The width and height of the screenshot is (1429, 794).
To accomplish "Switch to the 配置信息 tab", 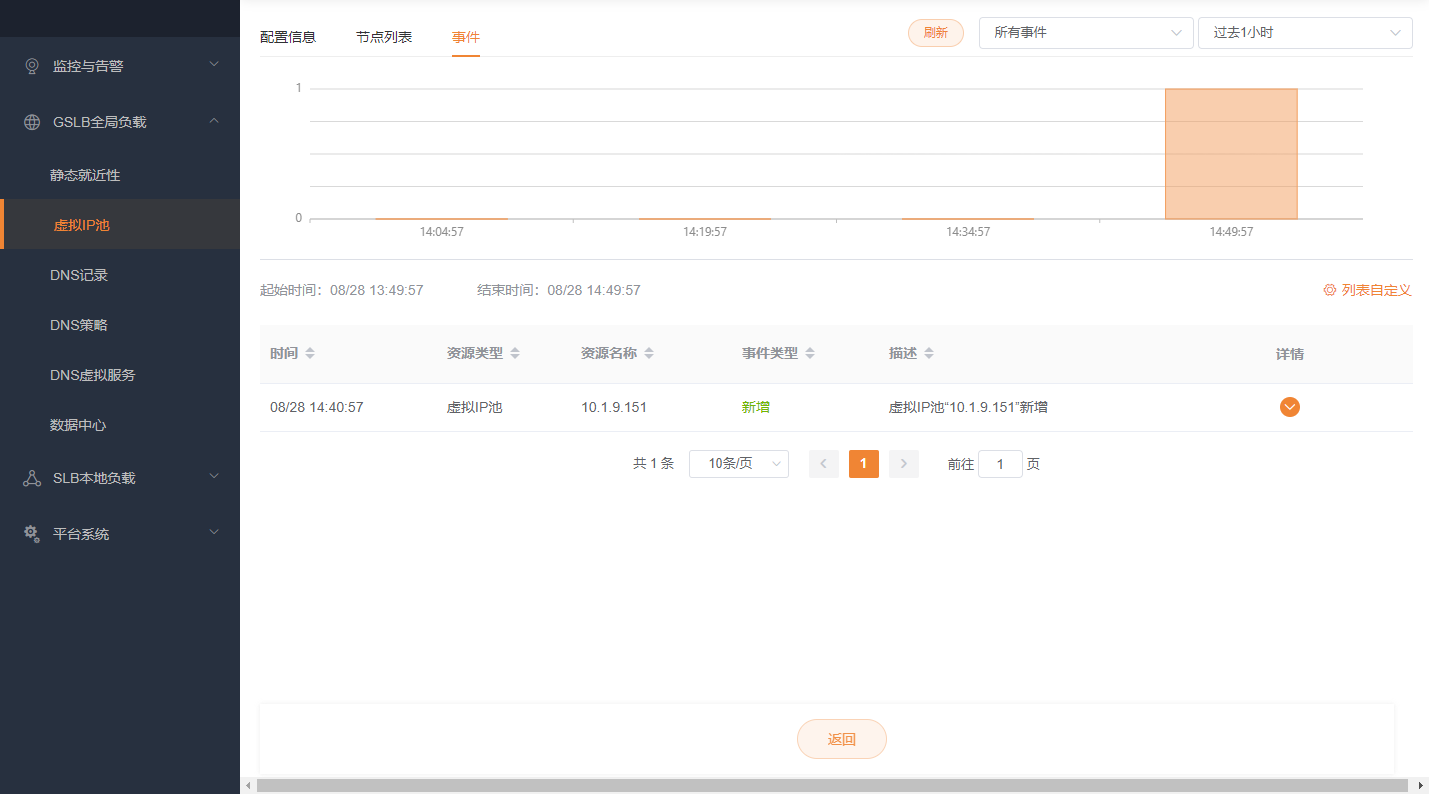I will click(288, 37).
